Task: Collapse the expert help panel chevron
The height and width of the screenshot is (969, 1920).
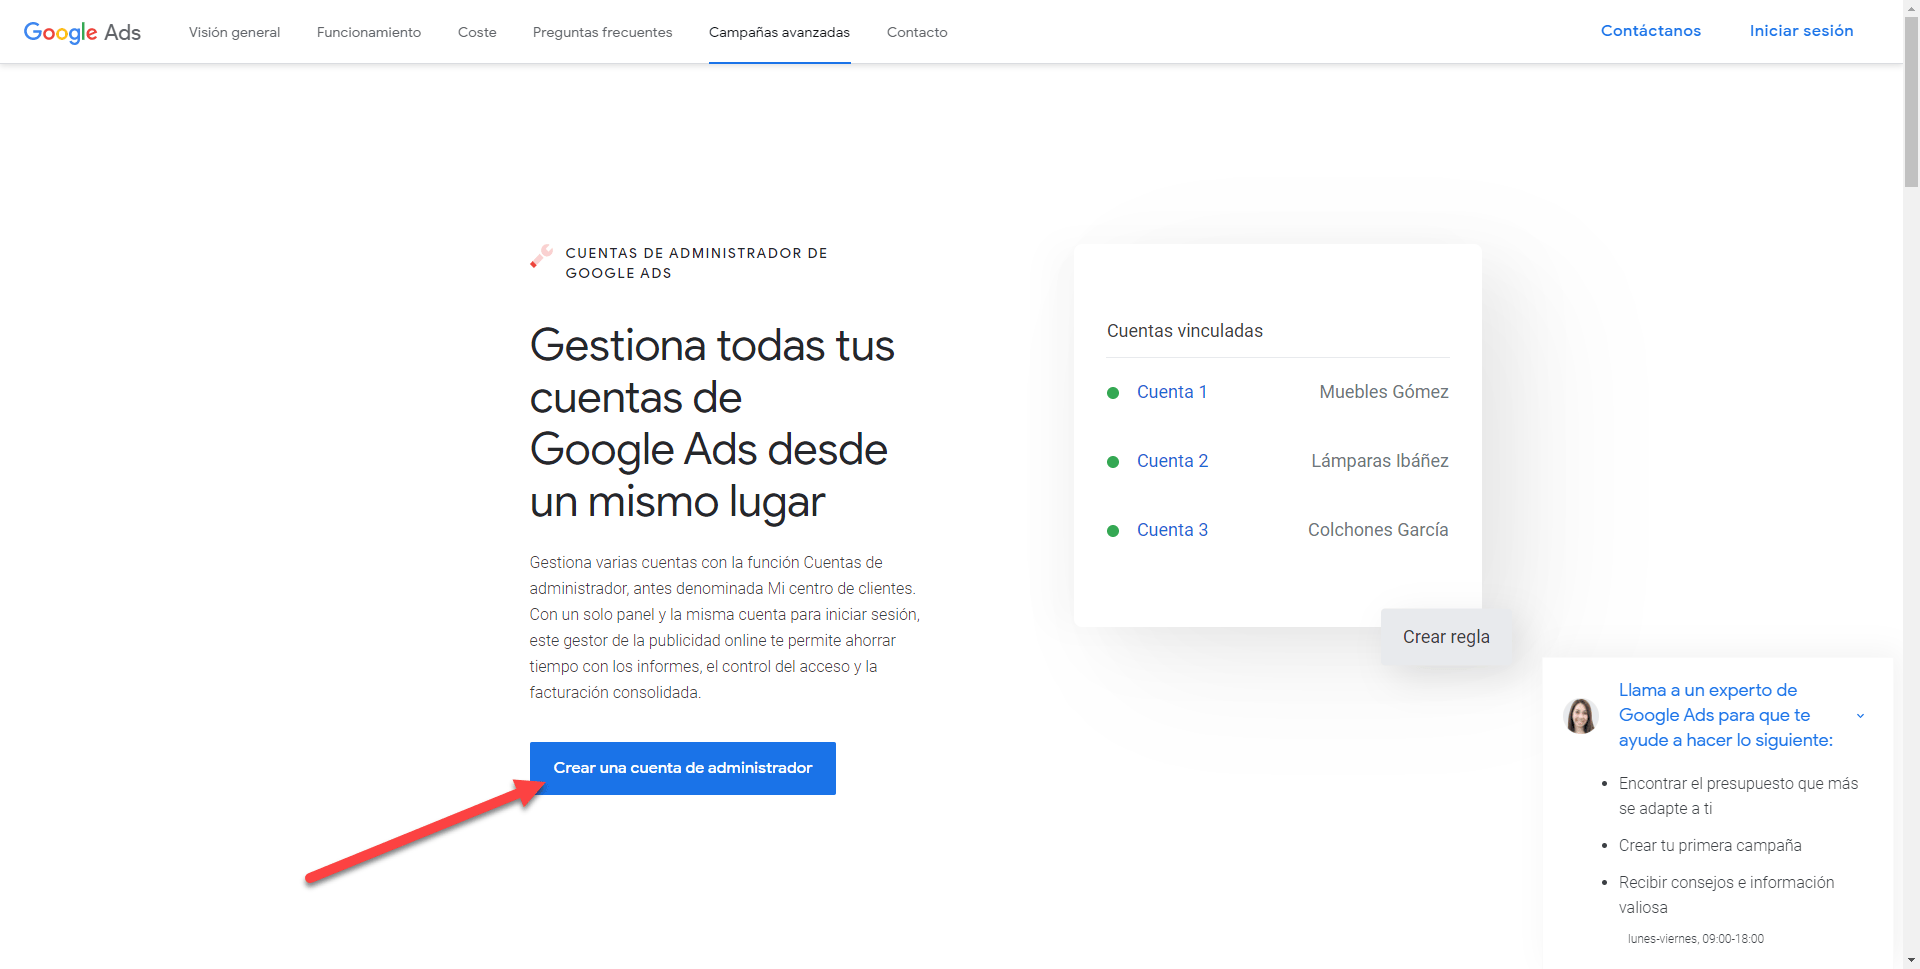Action: click(x=1860, y=716)
